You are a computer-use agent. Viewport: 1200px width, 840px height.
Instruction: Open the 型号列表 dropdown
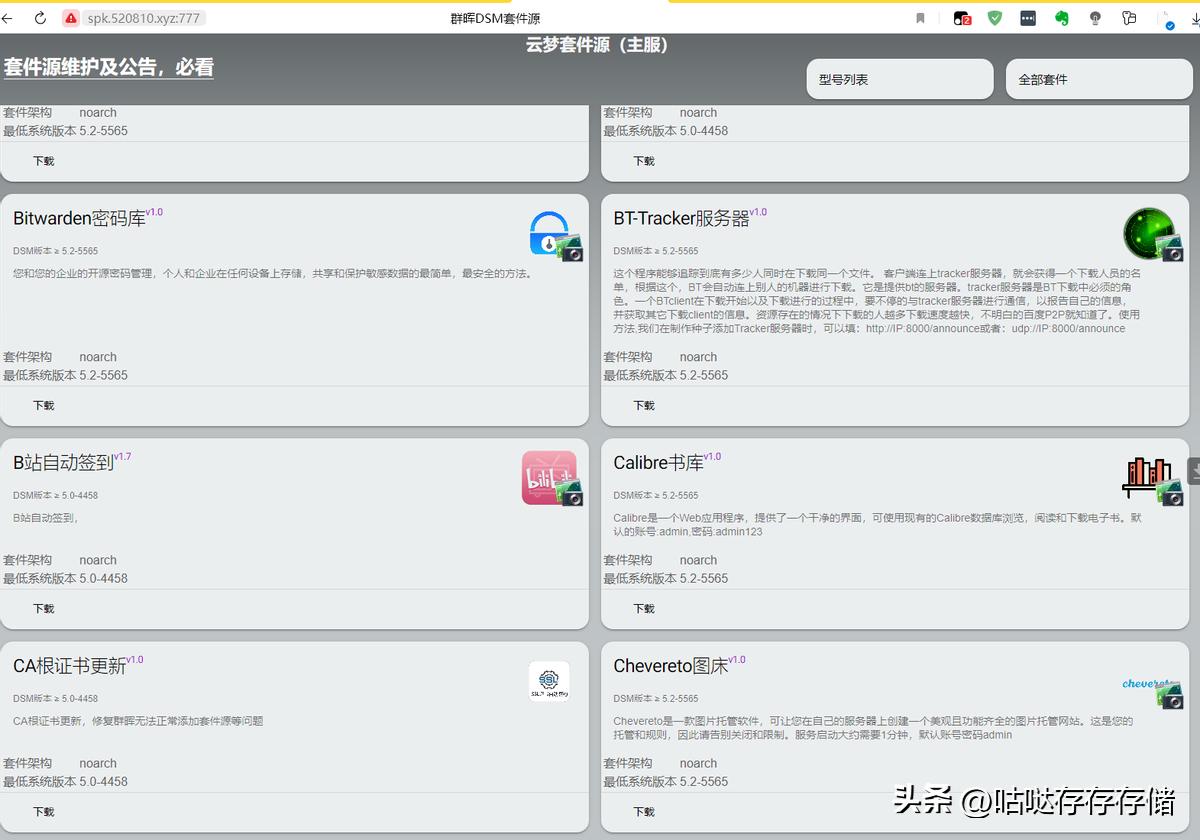pyautogui.click(x=898, y=78)
